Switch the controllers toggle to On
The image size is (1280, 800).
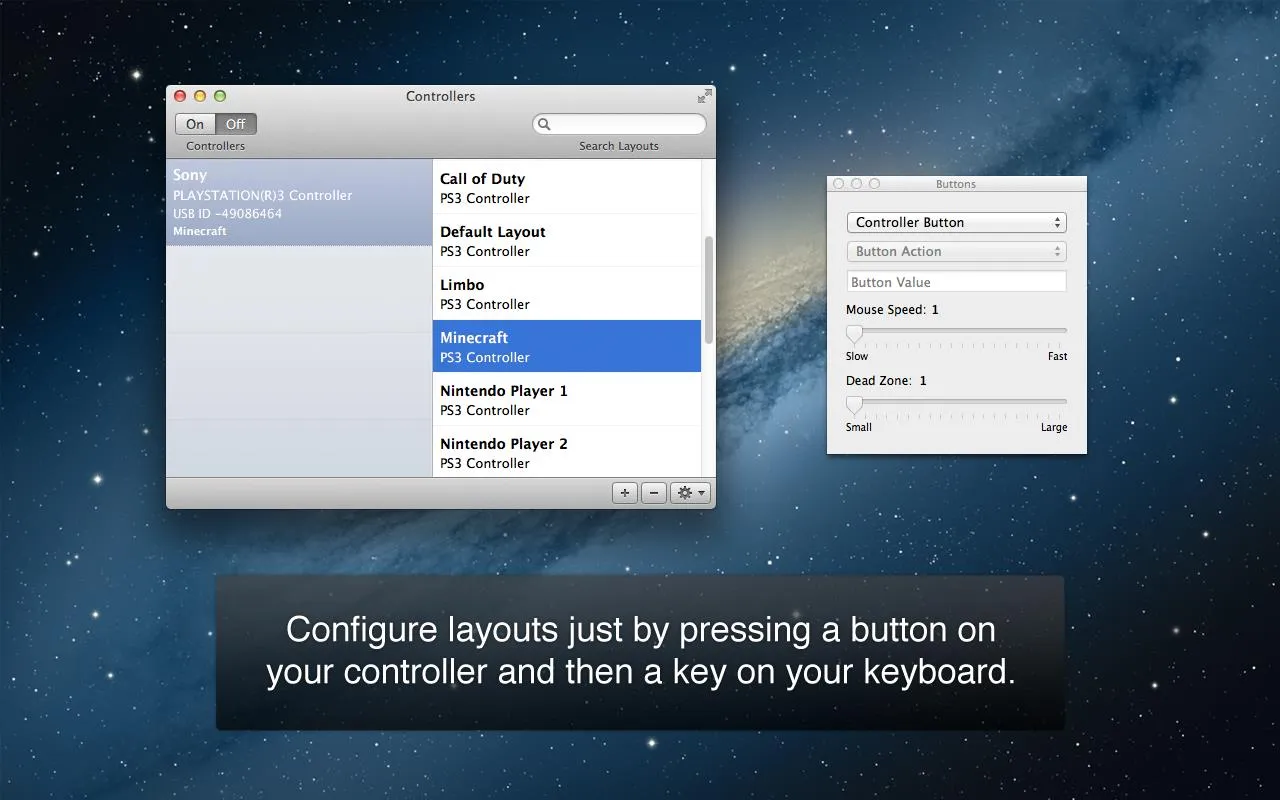pyautogui.click(x=194, y=123)
